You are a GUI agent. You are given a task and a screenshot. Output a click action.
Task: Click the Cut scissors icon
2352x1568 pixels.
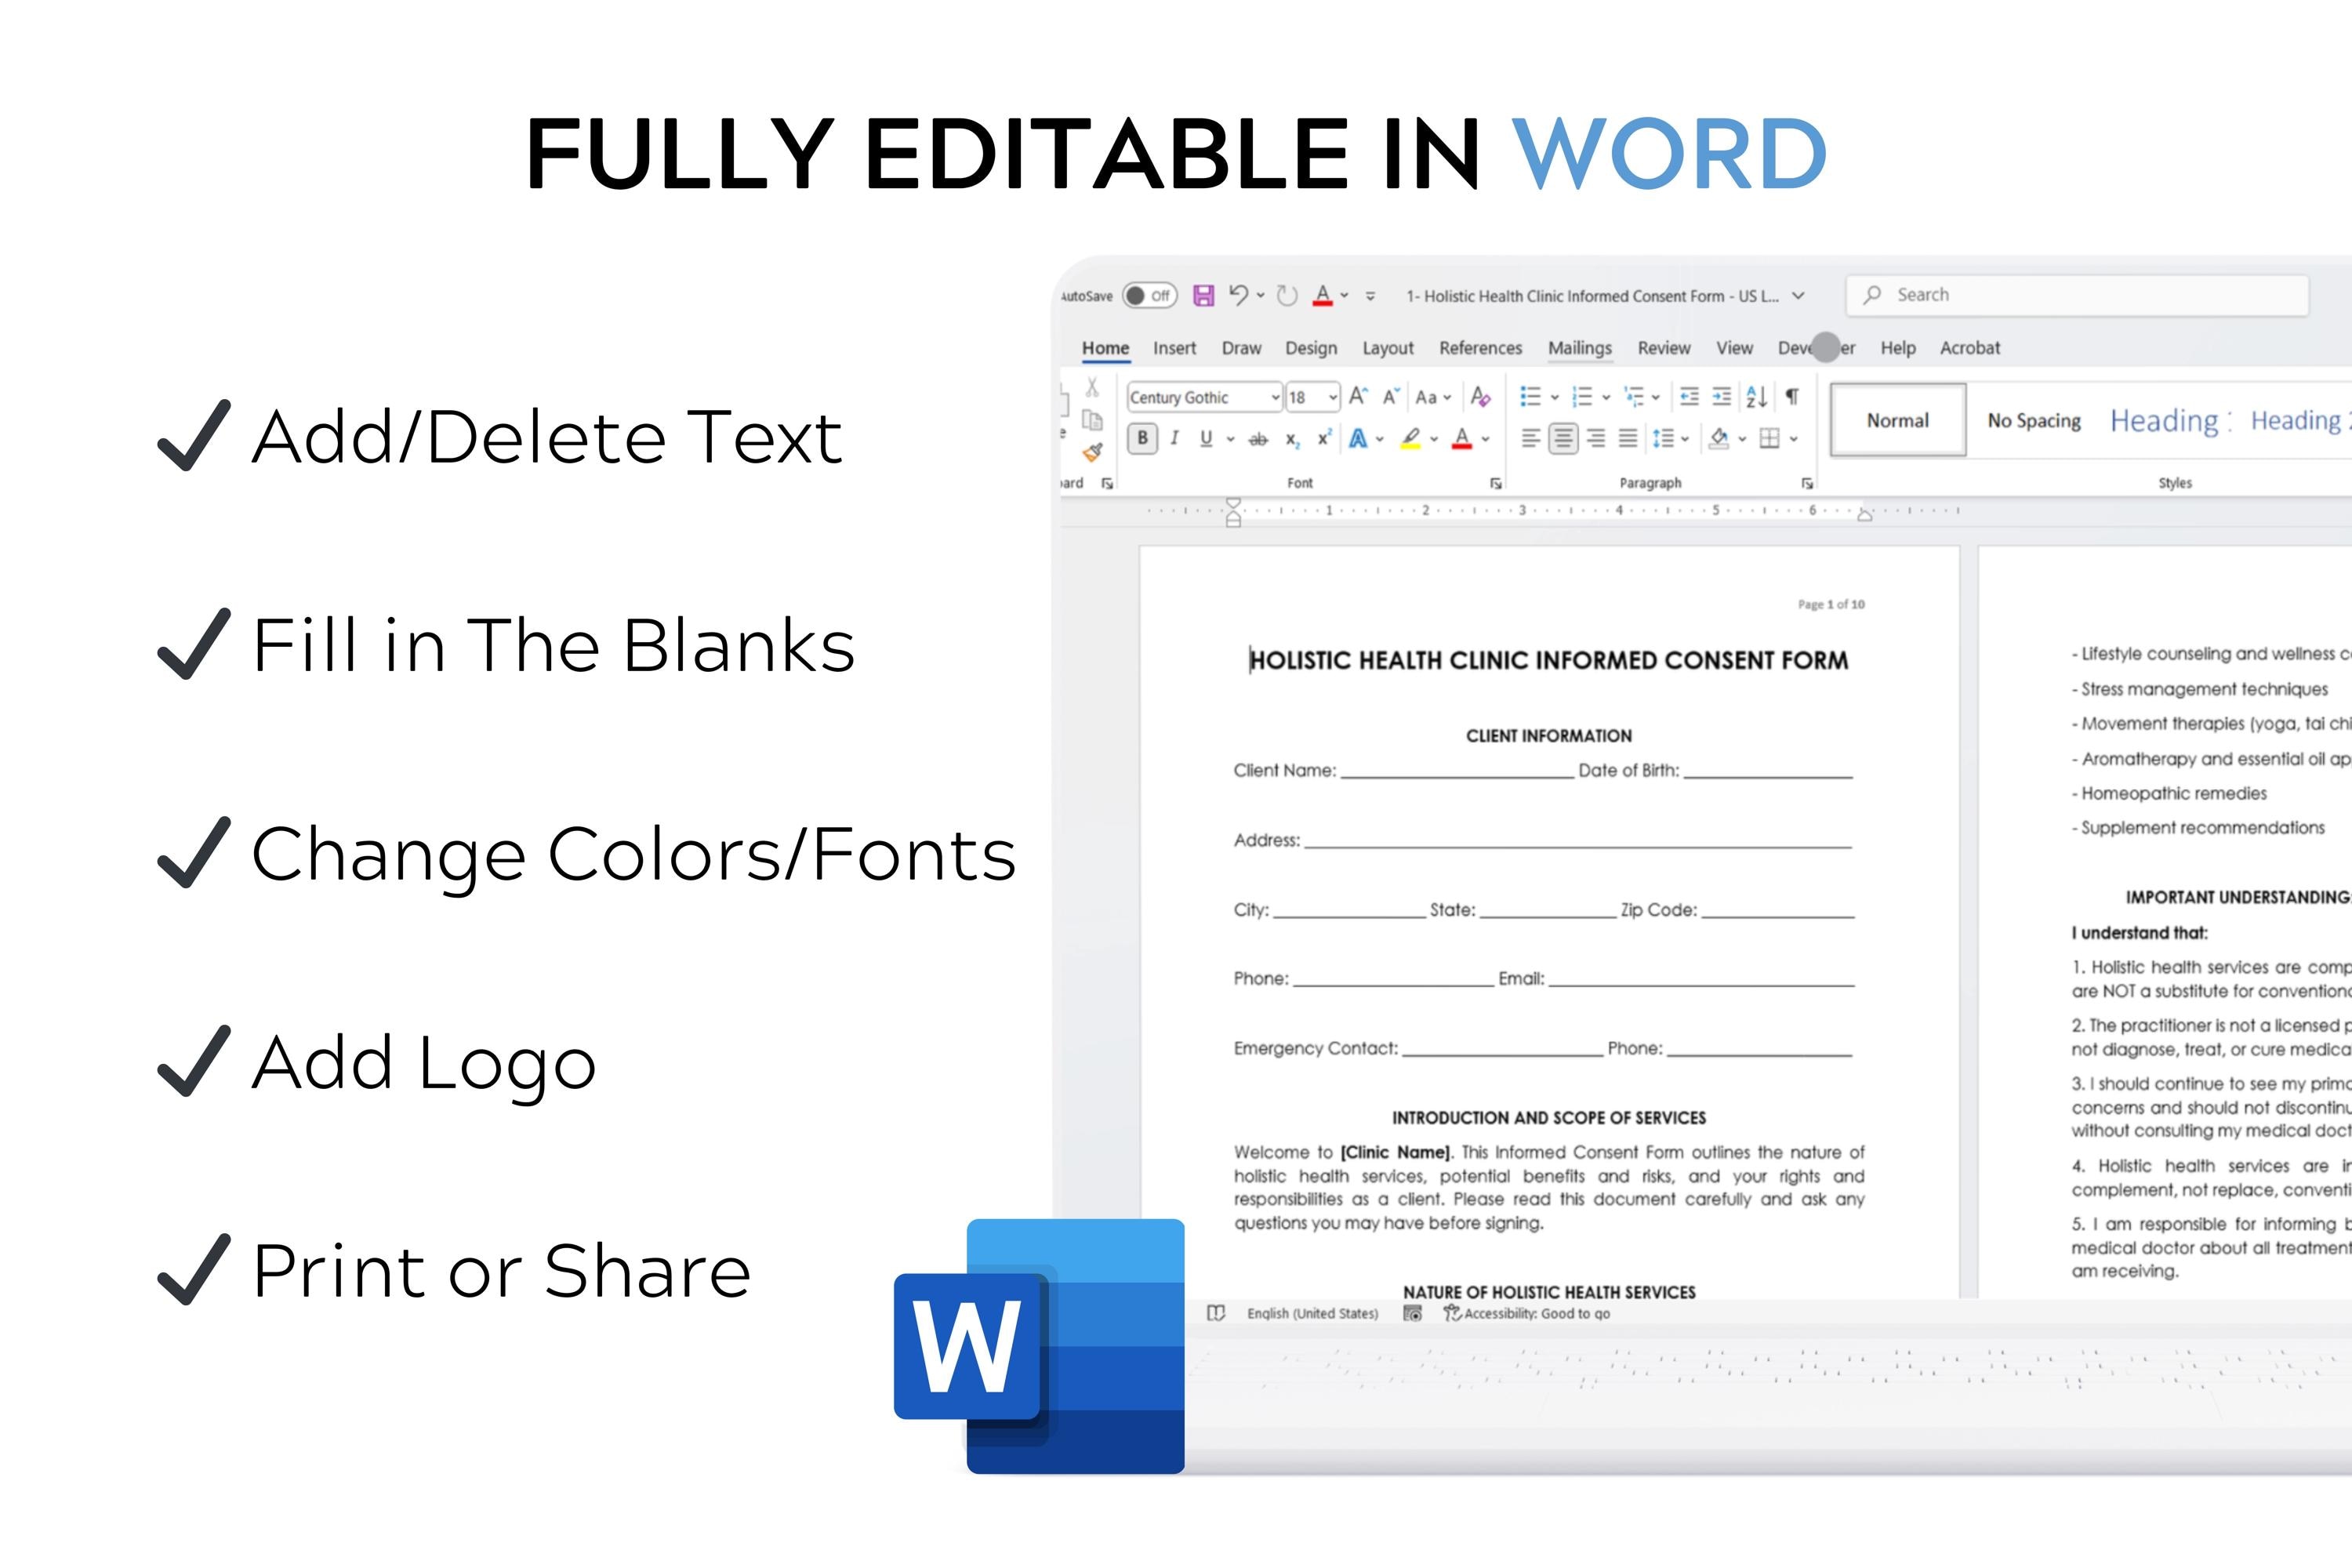tap(1092, 387)
